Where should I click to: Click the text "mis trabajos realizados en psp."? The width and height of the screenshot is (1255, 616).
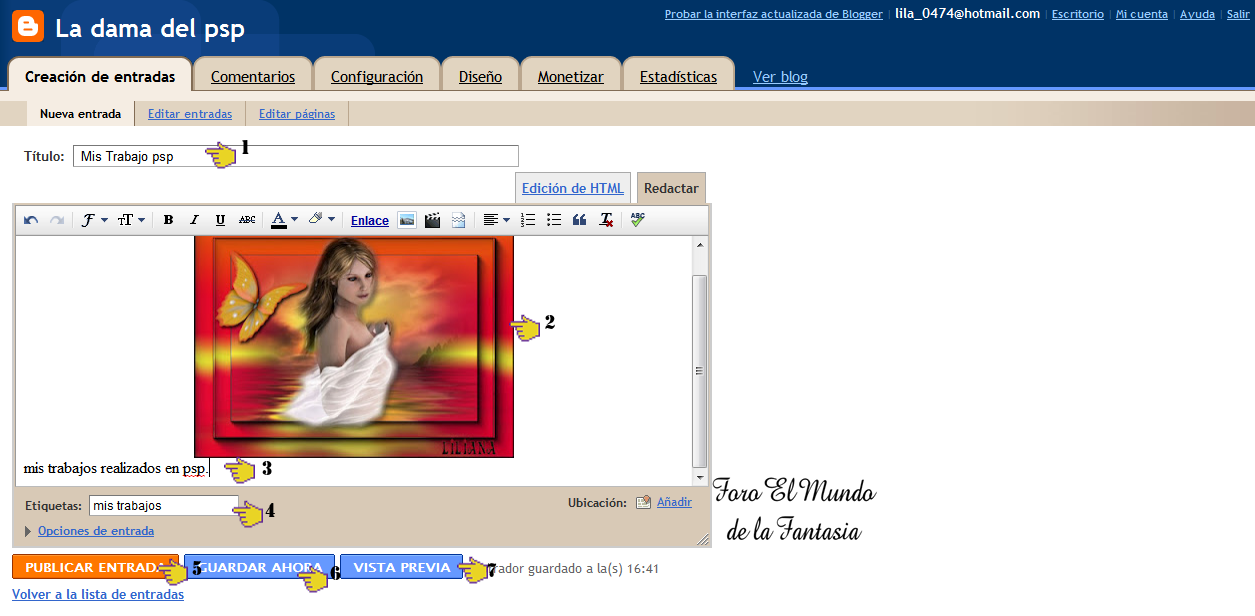point(115,468)
